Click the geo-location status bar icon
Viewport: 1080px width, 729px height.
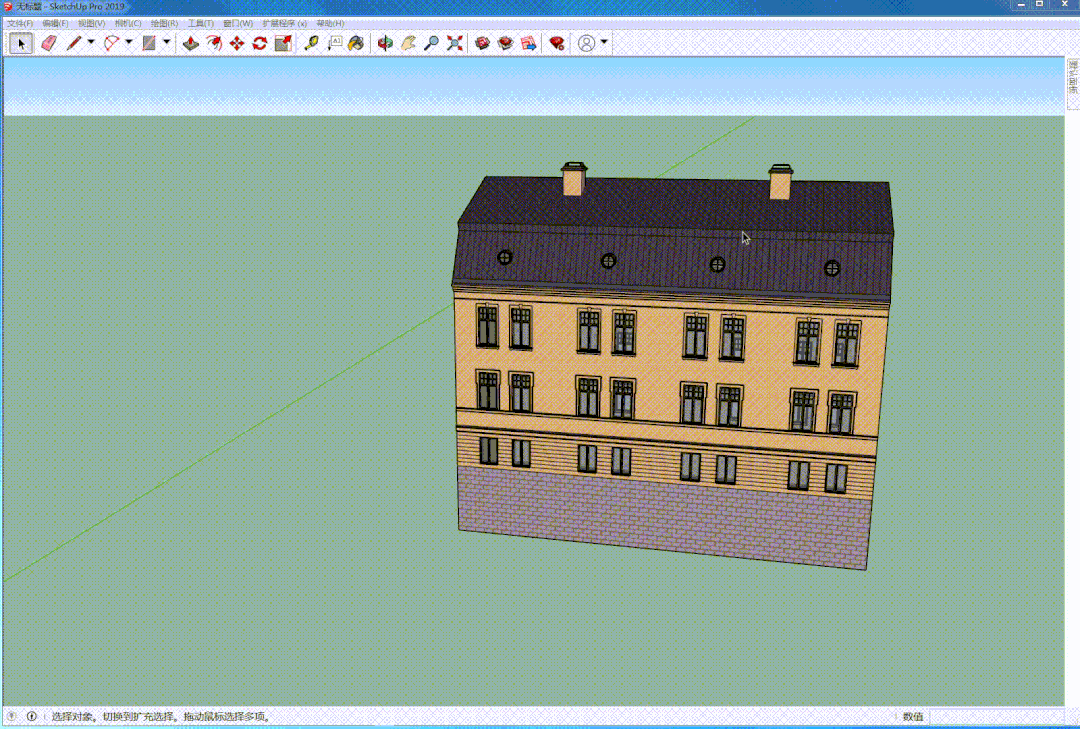point(12,717)
